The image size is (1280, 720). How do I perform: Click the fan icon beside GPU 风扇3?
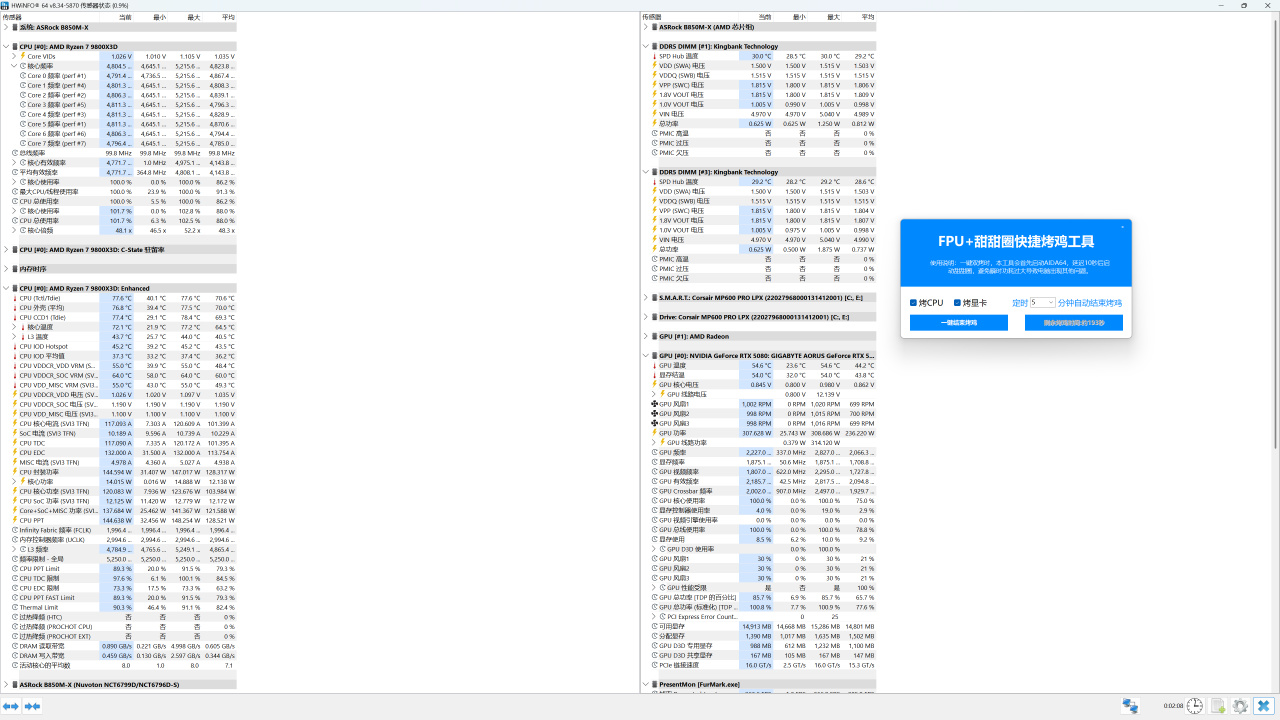click(x=654, y=423)
